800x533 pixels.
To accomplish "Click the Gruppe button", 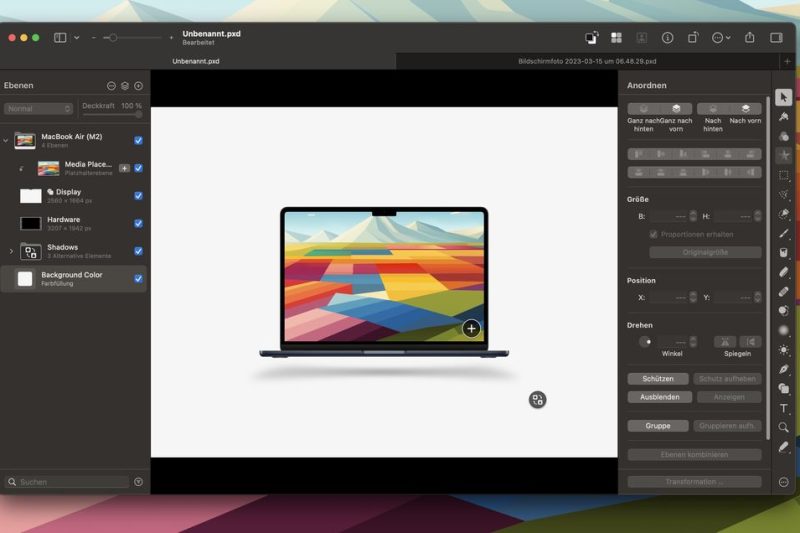I will 658,426.
